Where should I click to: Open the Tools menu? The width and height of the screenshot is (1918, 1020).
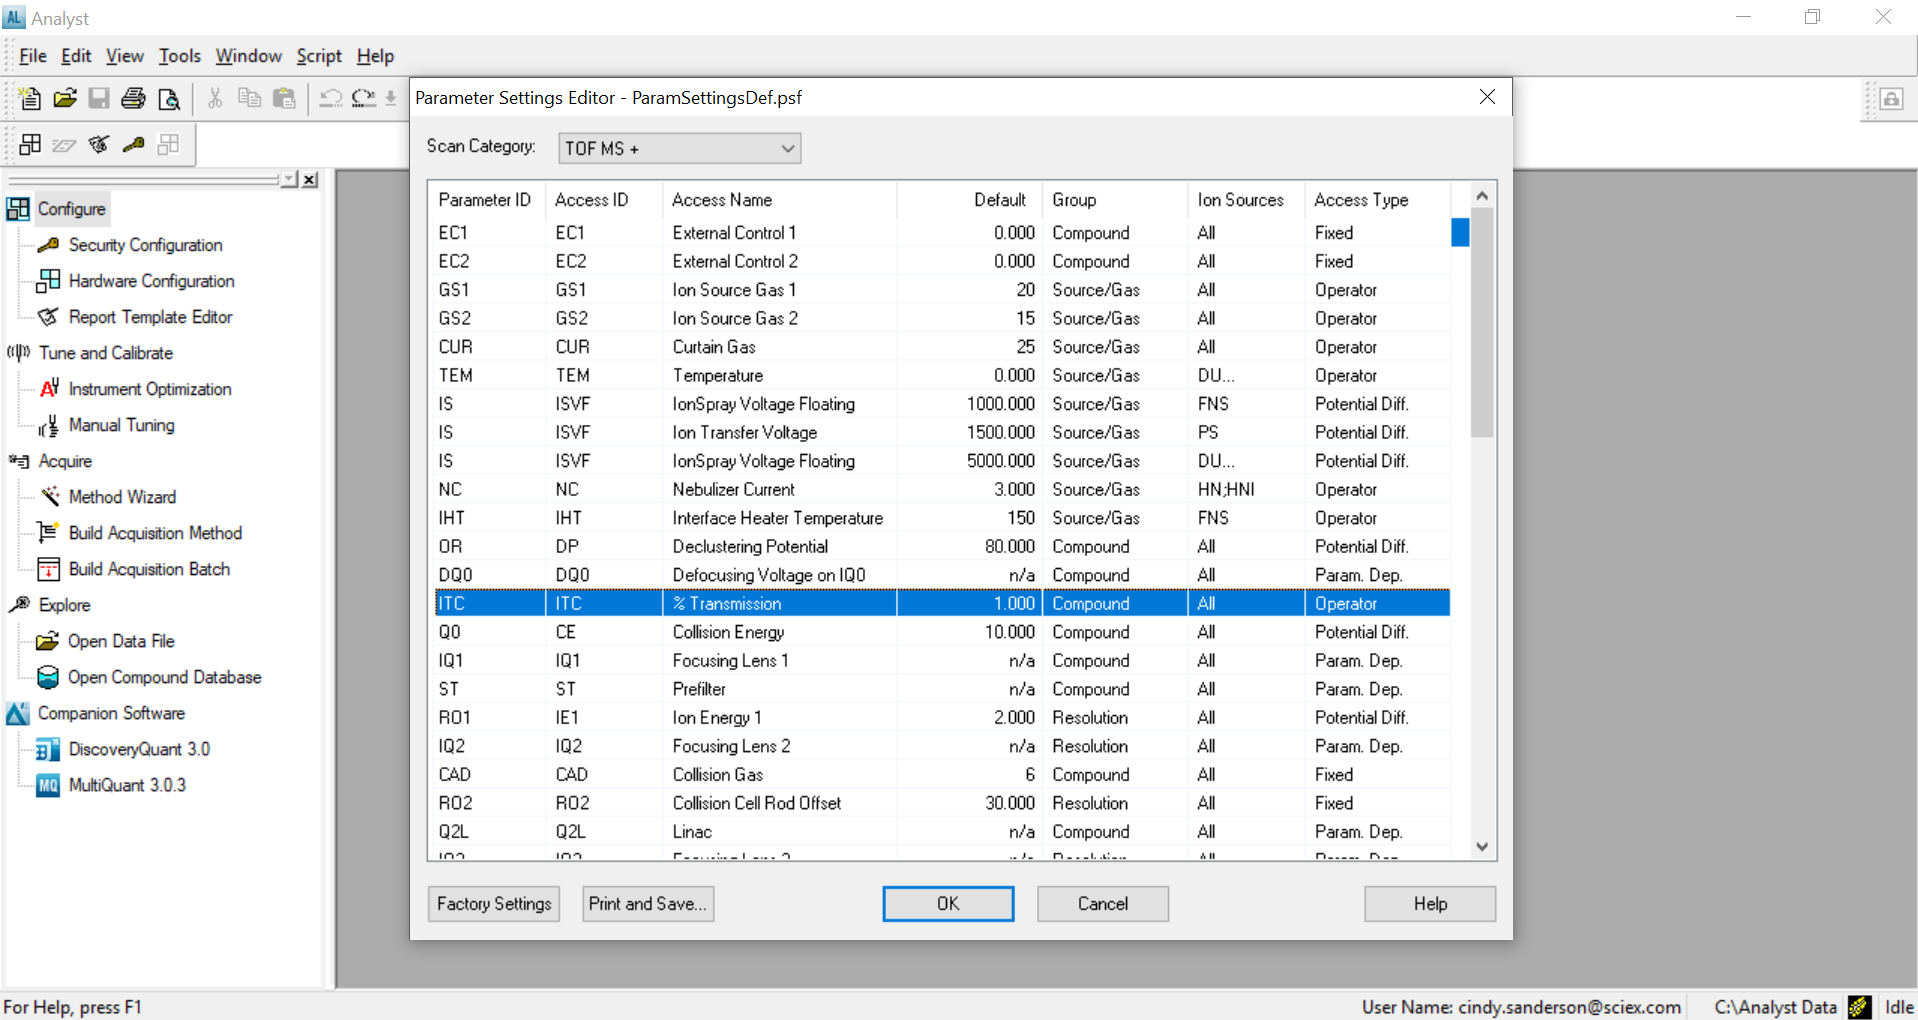coord(179,56)
